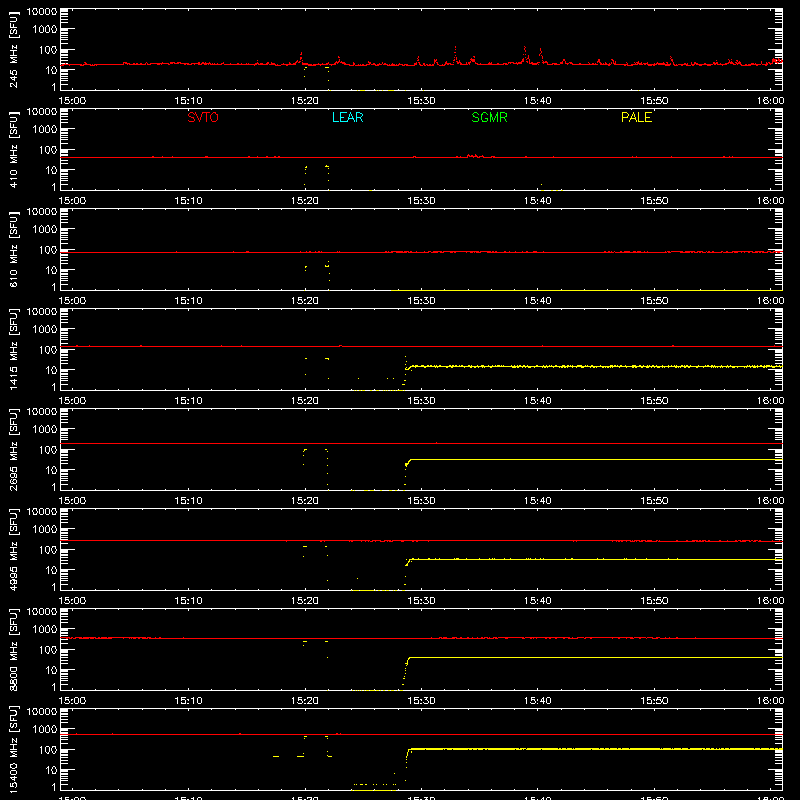Select the 610 MHz [SFU] axis label

click(13, 250)
